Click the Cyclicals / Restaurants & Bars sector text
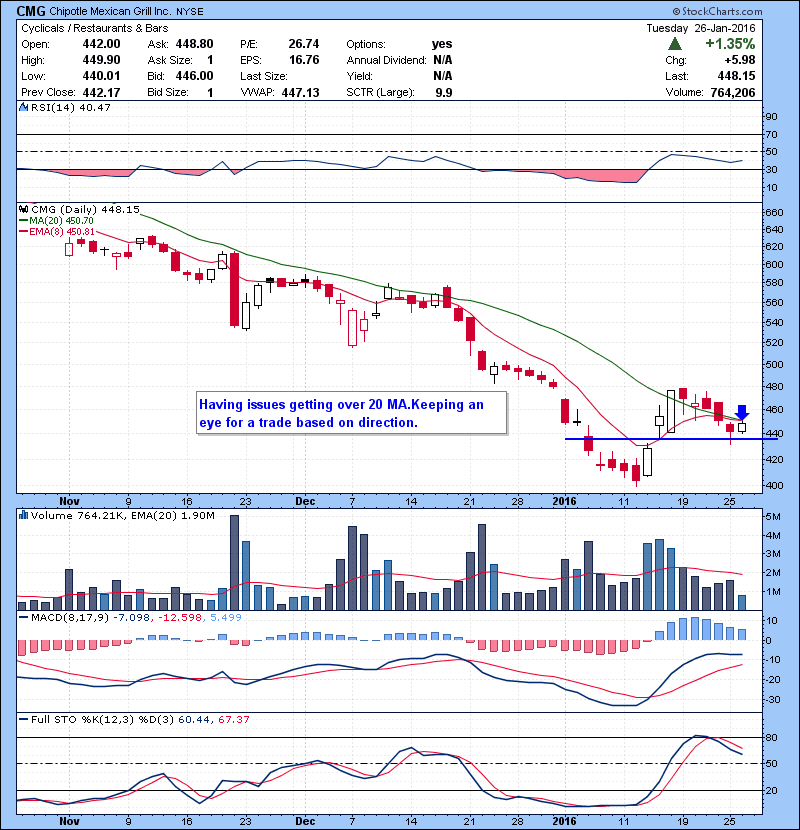The image size is (800, 830). point(95,29)
